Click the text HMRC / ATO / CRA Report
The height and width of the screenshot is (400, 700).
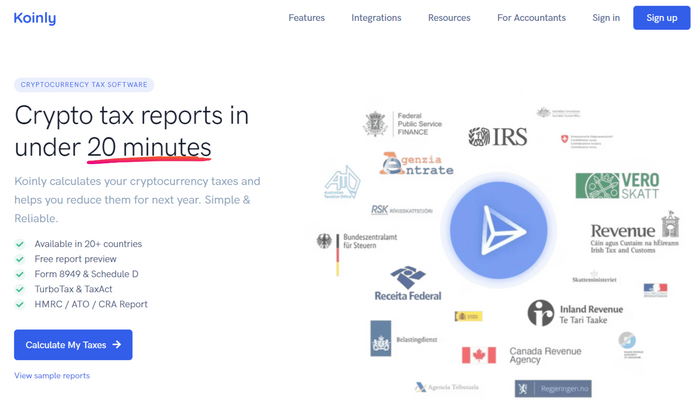[91, 304]
